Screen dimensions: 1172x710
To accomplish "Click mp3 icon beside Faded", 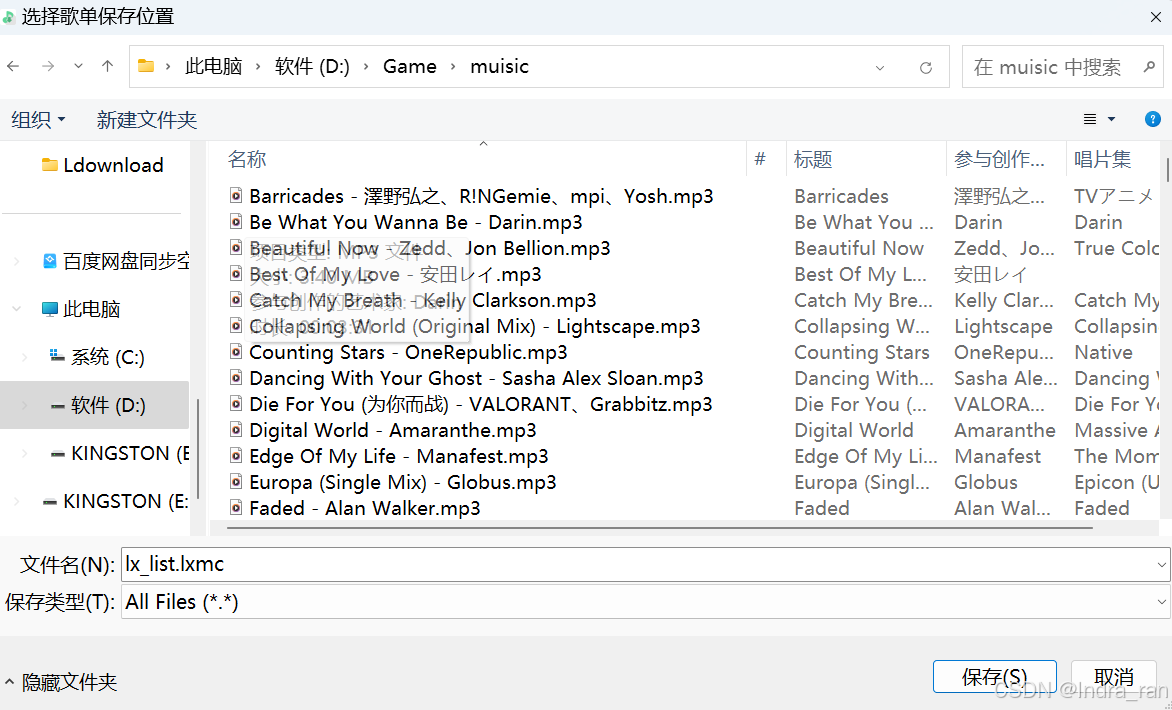I will click(x=235, y=508).
